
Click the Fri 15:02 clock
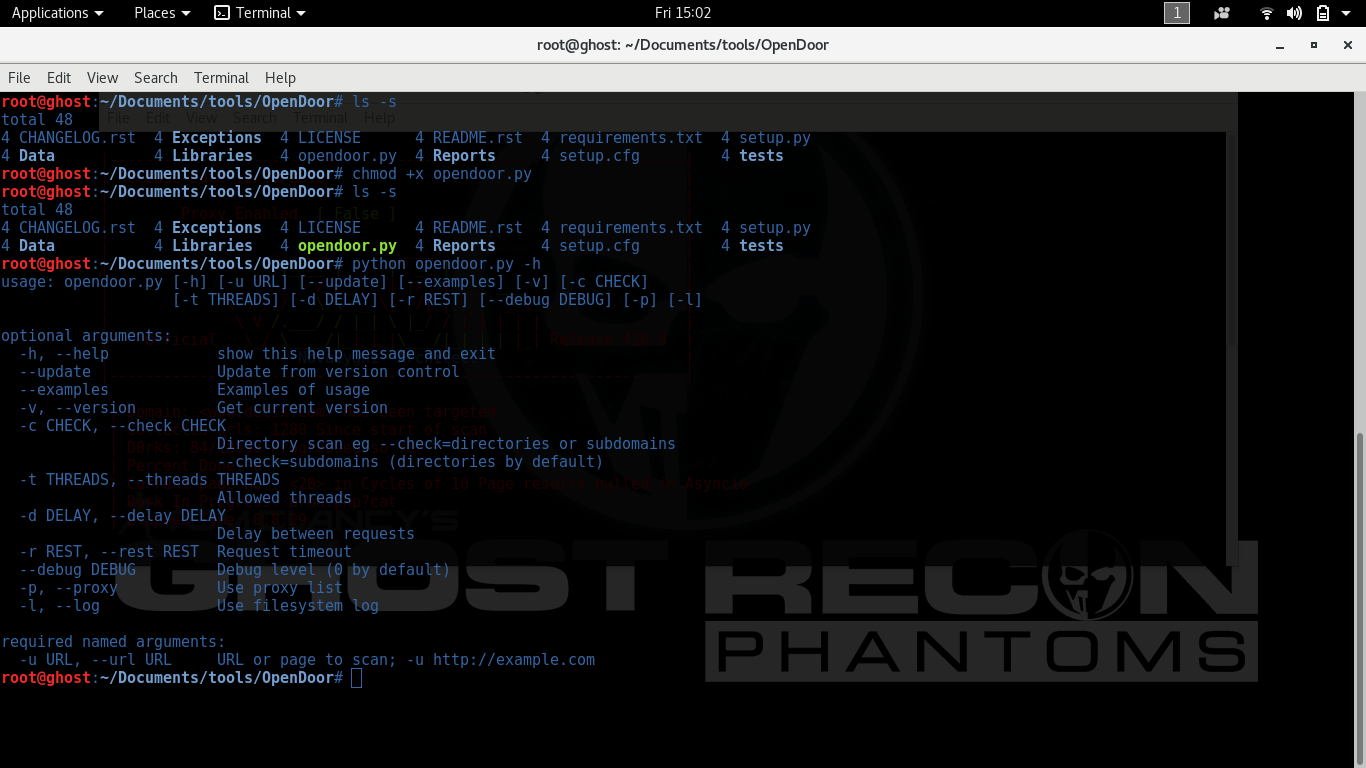683,13
